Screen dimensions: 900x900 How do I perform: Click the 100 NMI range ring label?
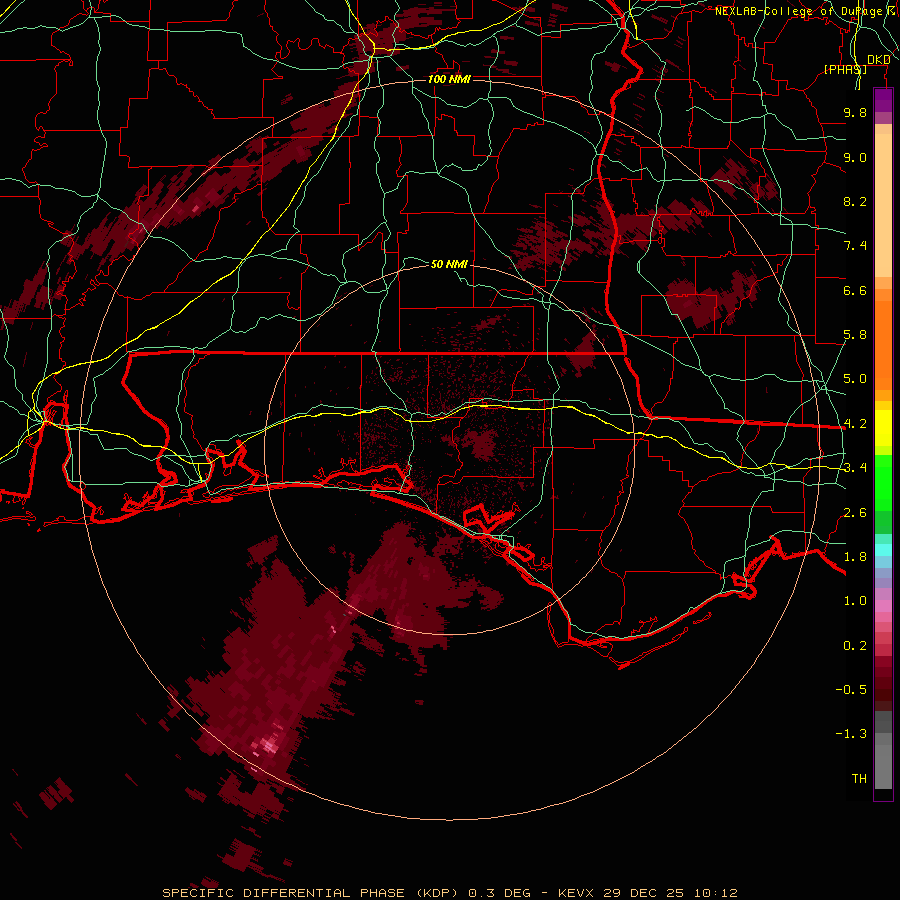point(449,79)
